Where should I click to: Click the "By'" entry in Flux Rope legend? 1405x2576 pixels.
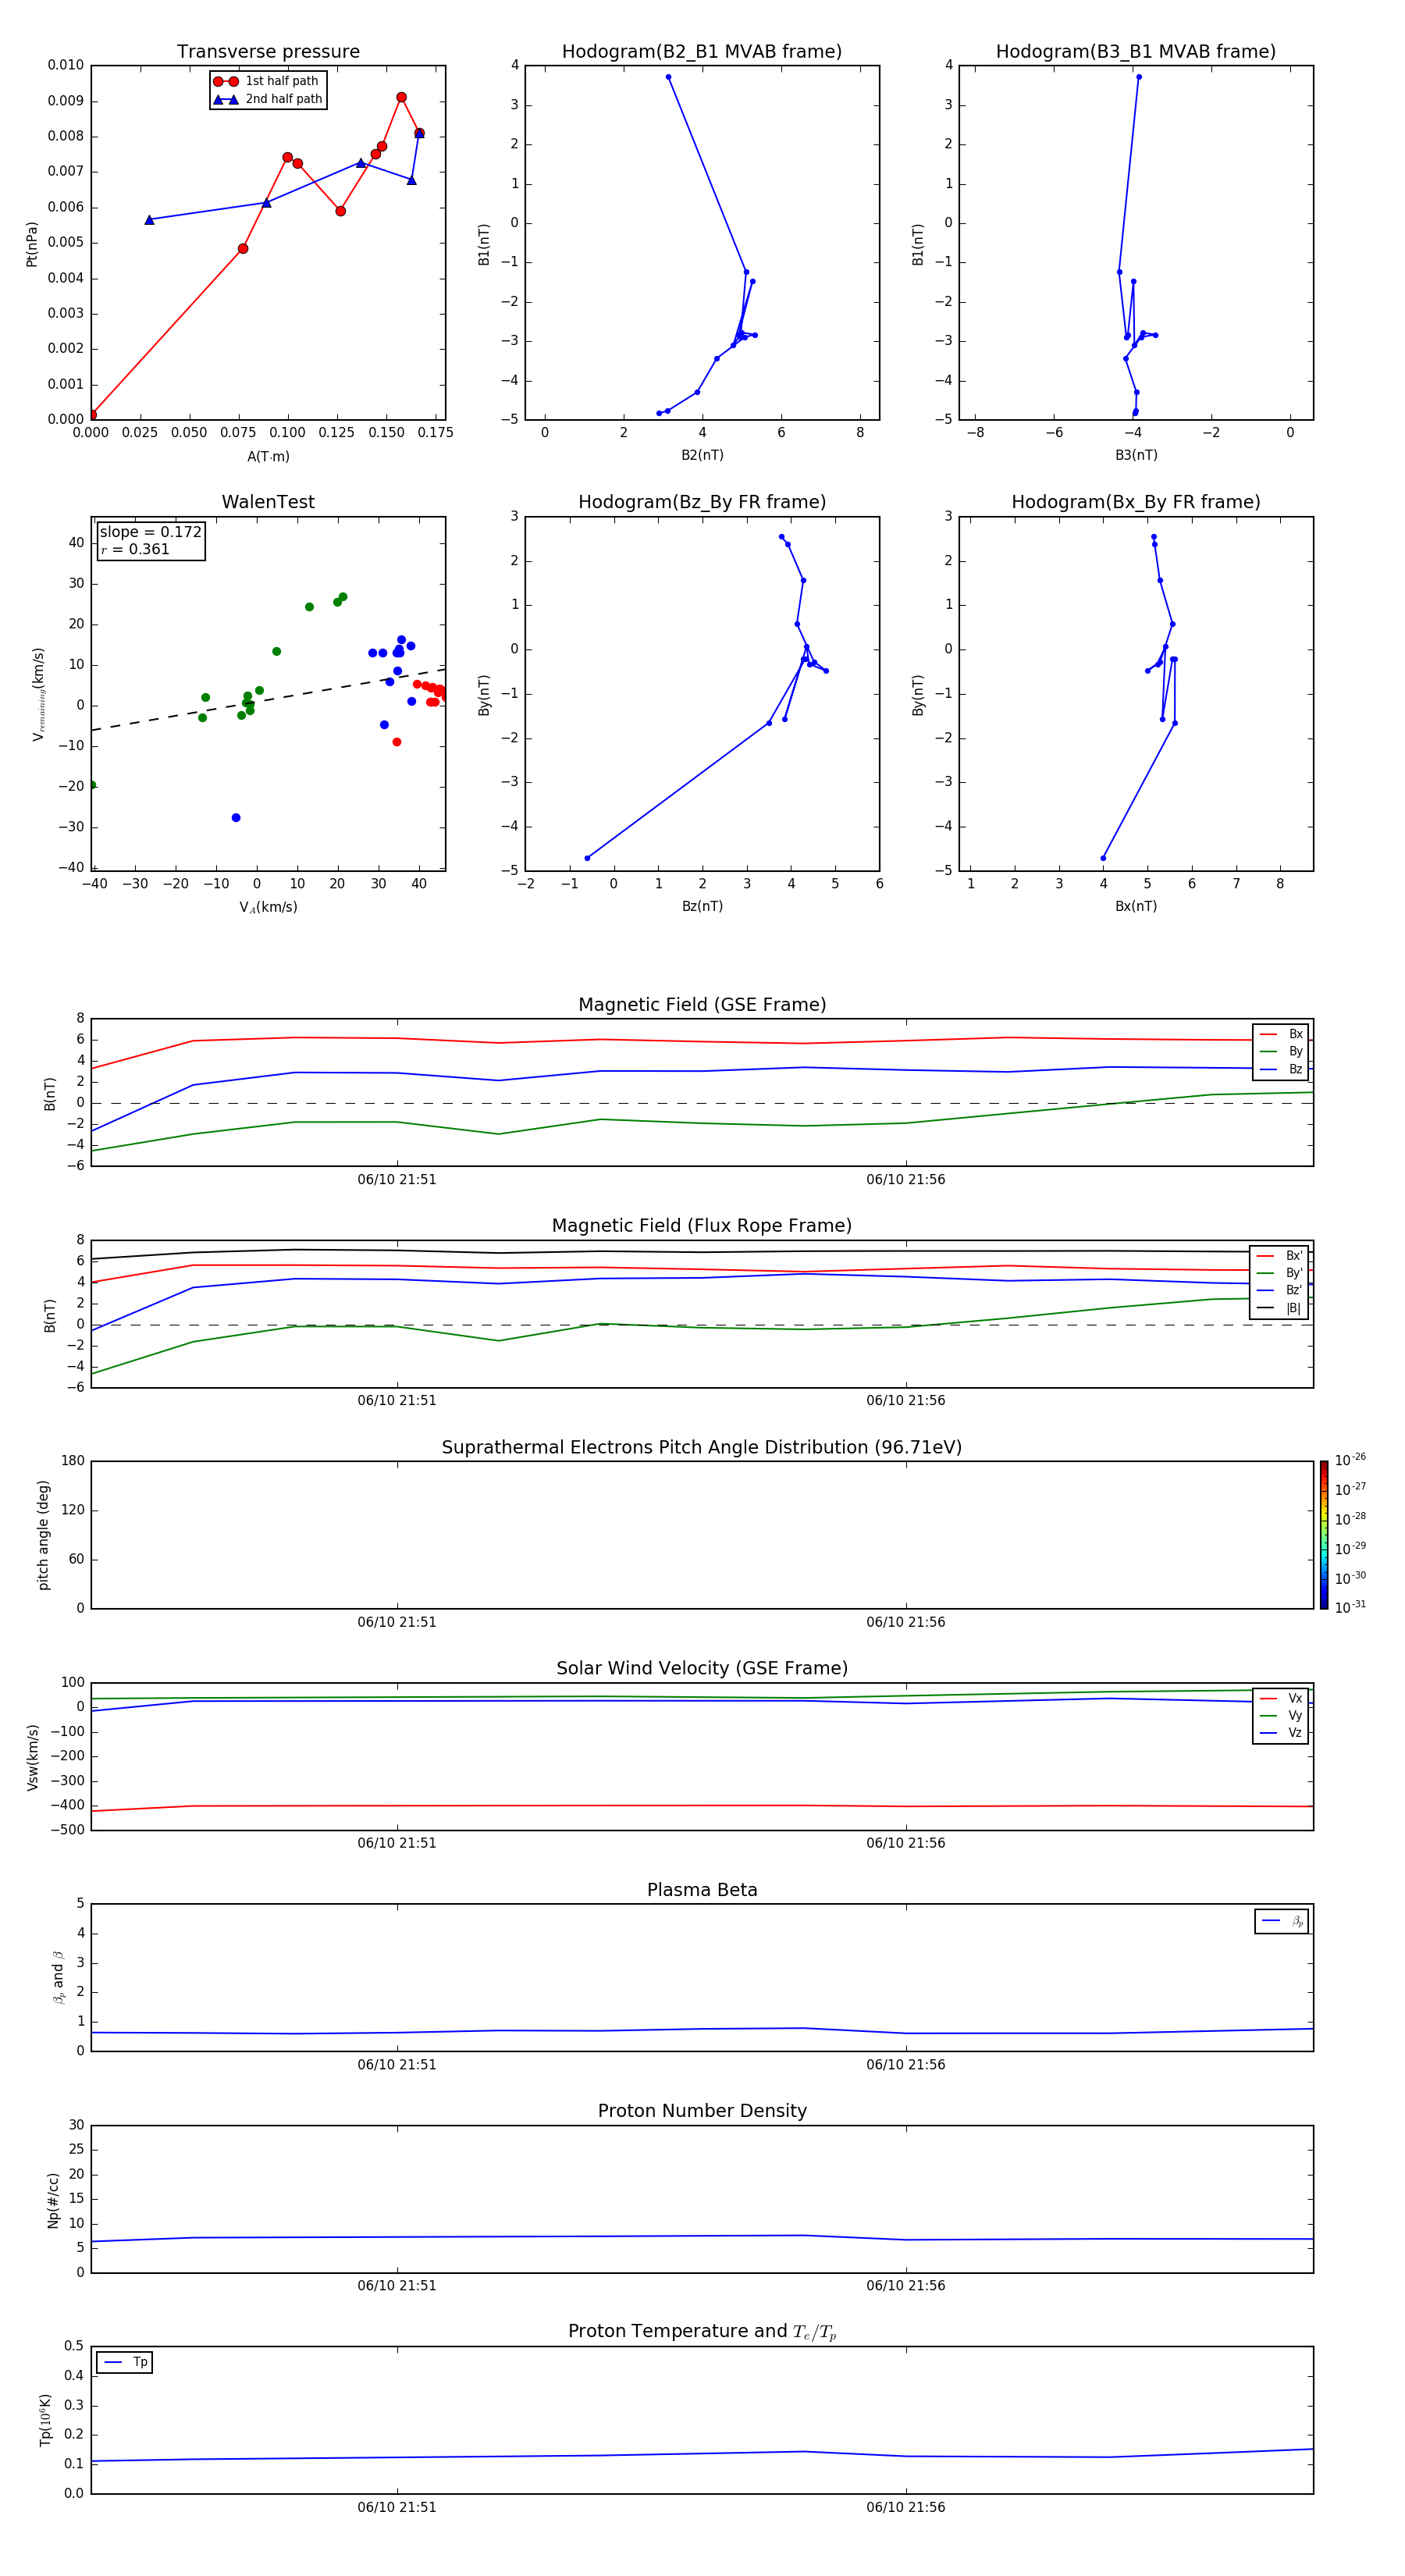click(1280, 1273)
